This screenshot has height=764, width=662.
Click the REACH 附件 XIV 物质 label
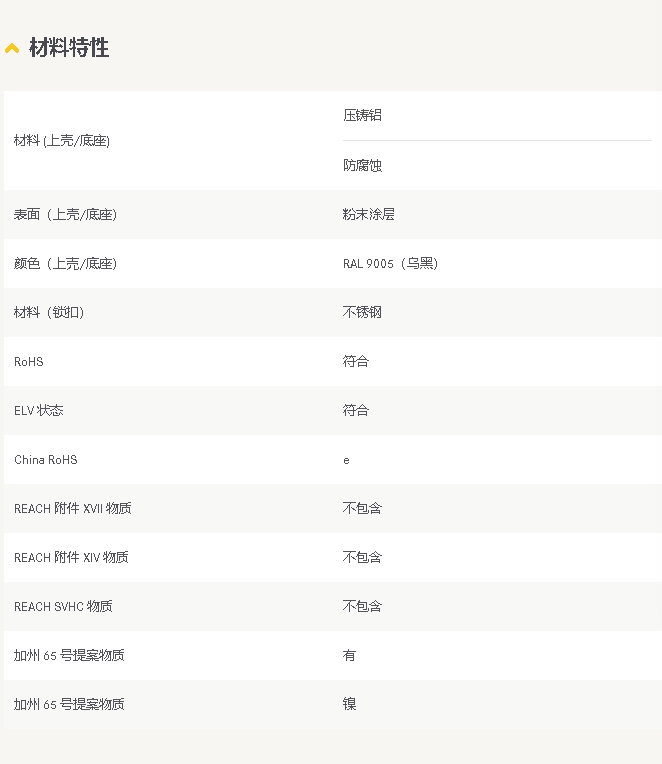[x=71, y=558]
